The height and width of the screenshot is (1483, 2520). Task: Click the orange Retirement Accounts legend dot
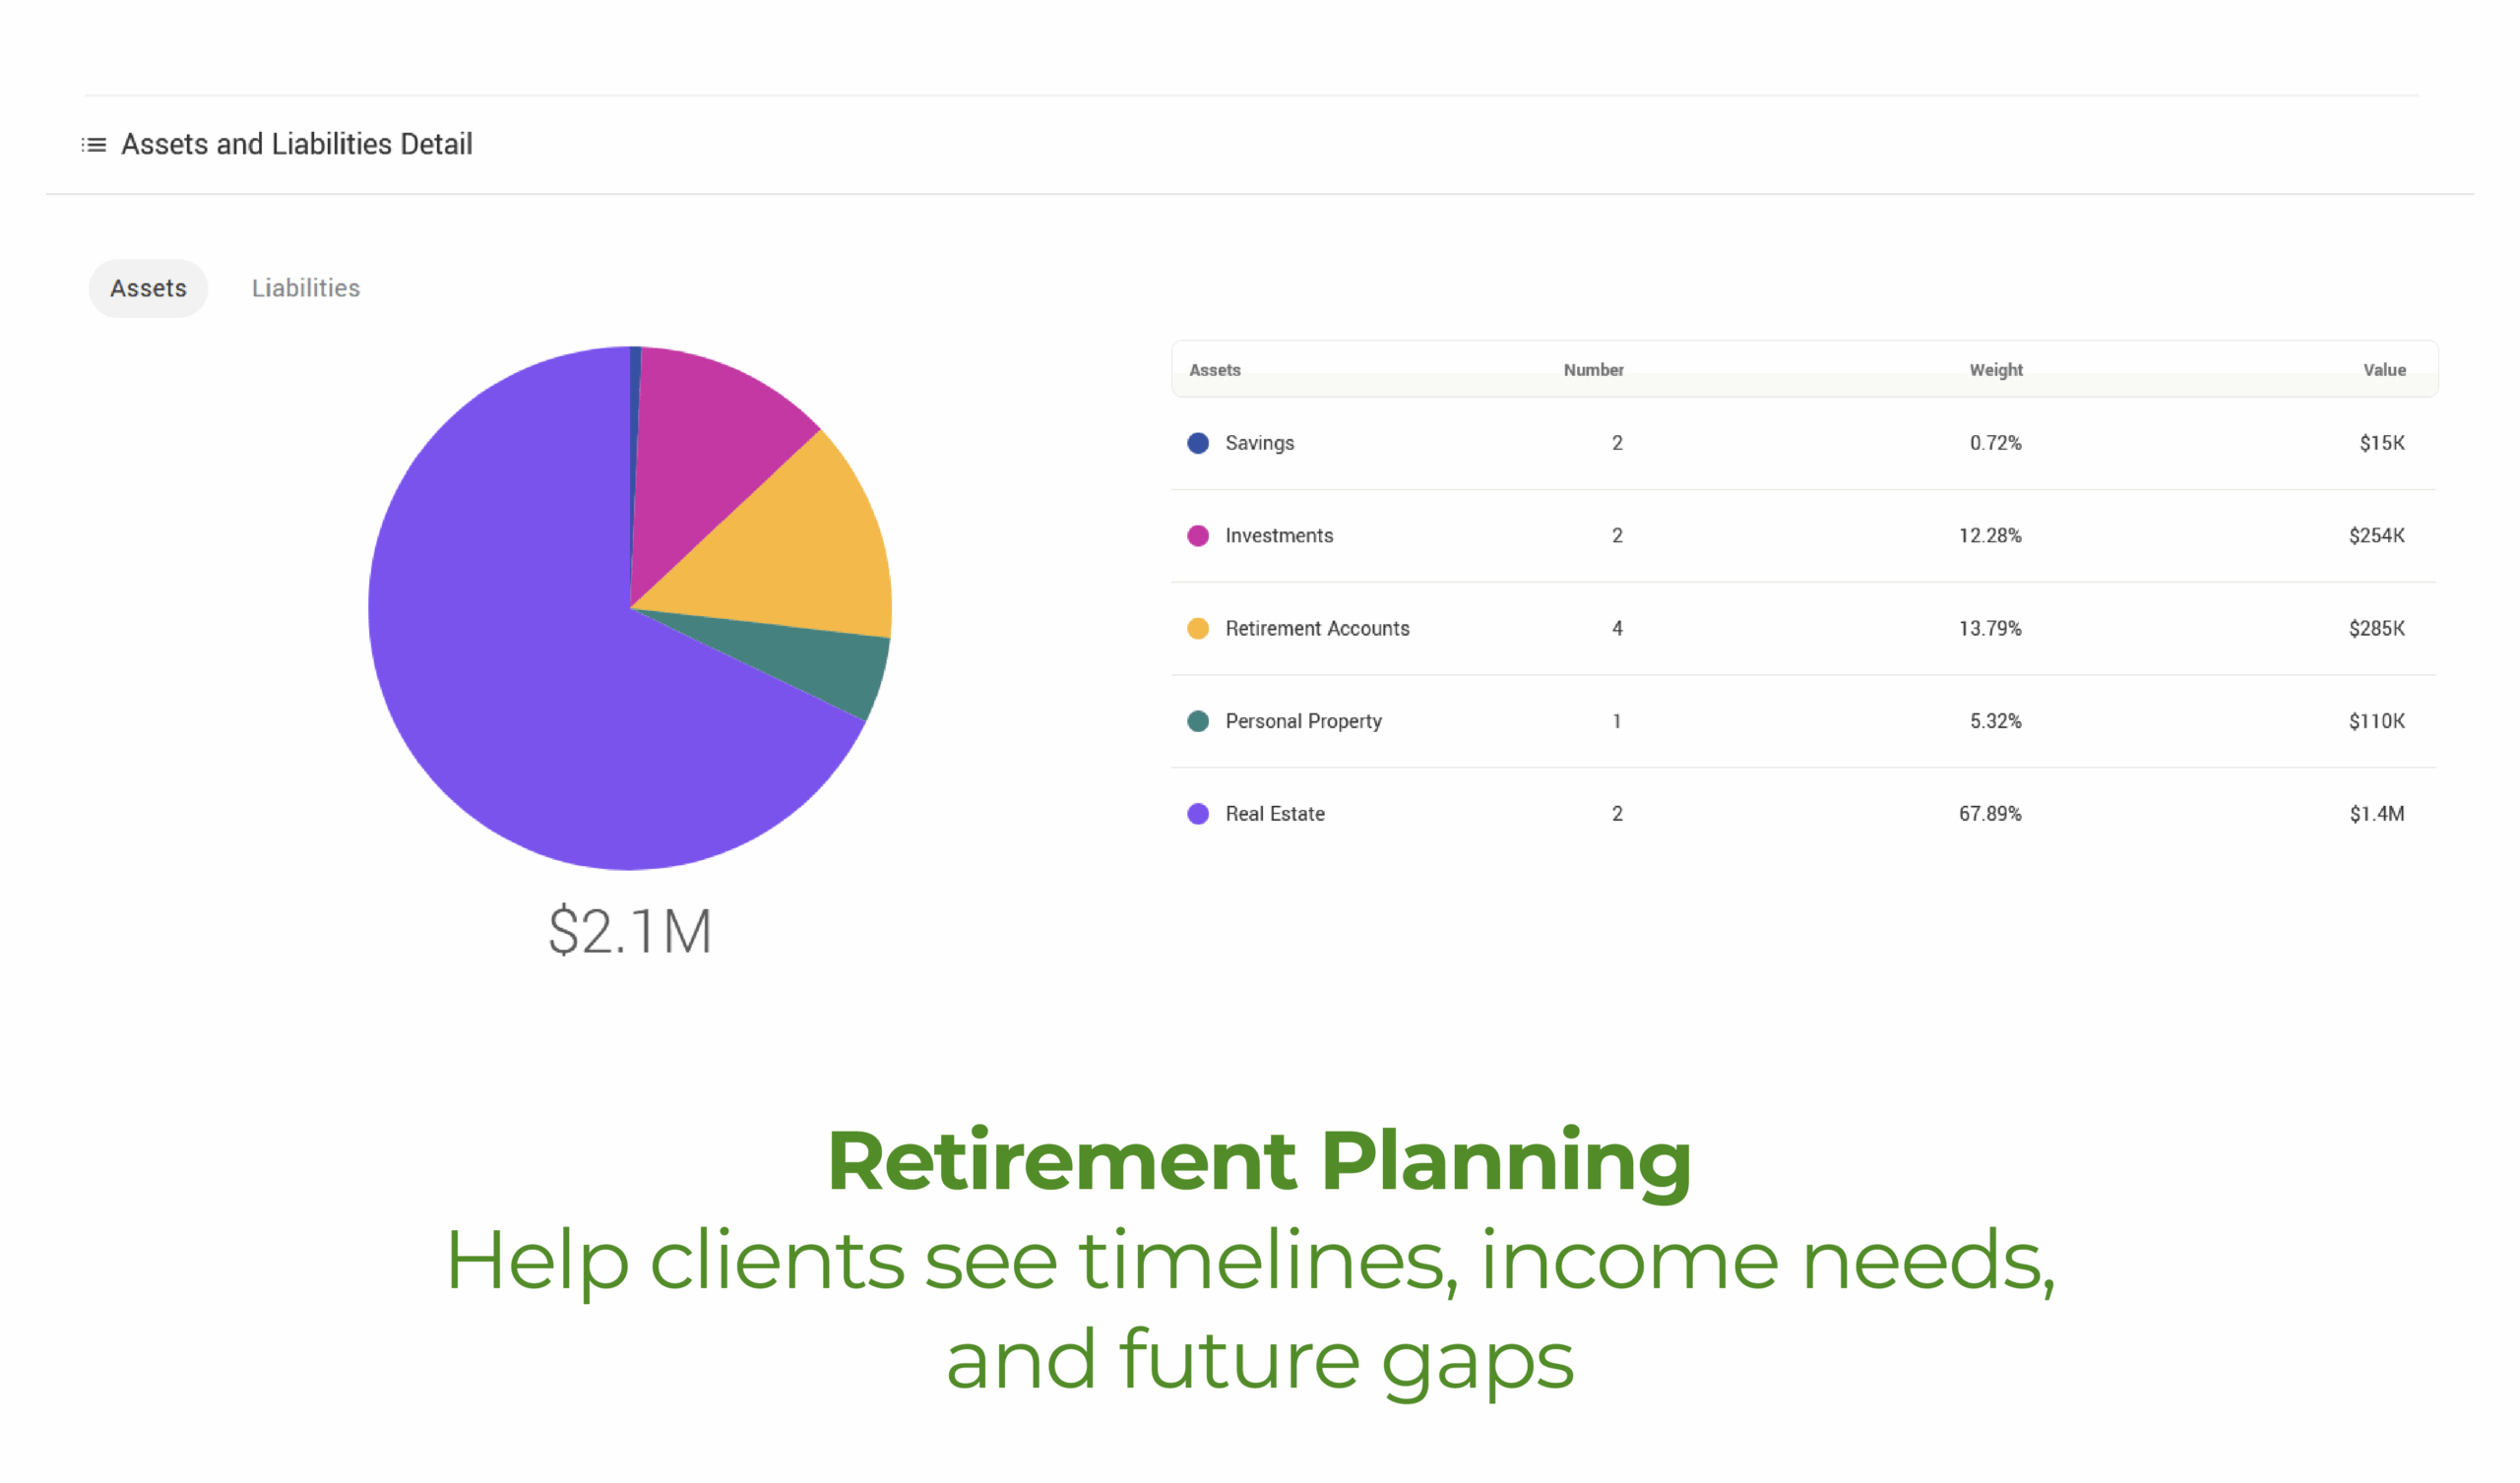tap(1197, 629)
